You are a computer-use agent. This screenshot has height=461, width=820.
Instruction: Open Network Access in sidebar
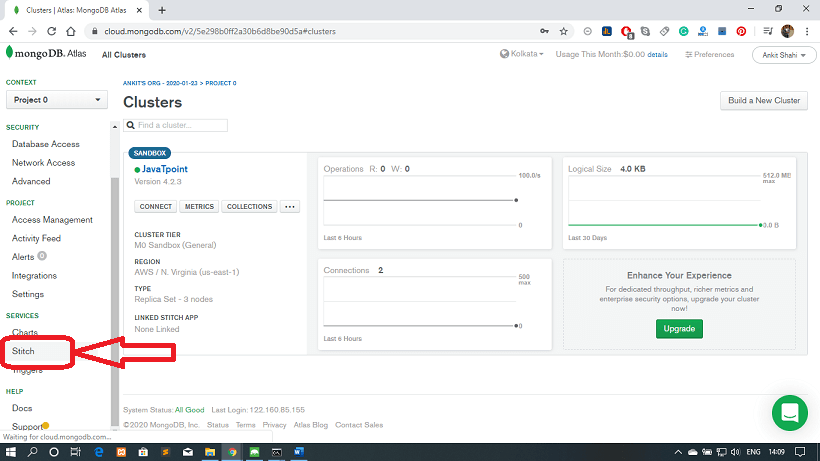point(43,163)
